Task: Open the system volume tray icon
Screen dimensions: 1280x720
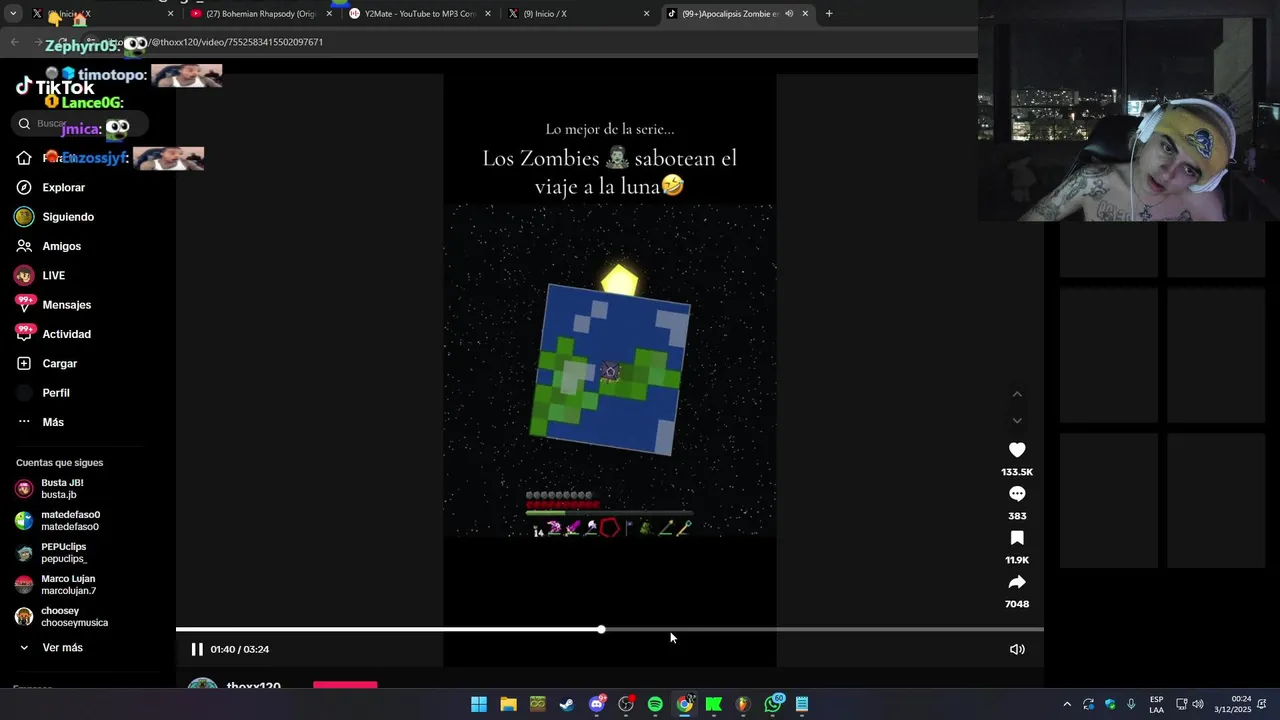Action: [1198, 704]
